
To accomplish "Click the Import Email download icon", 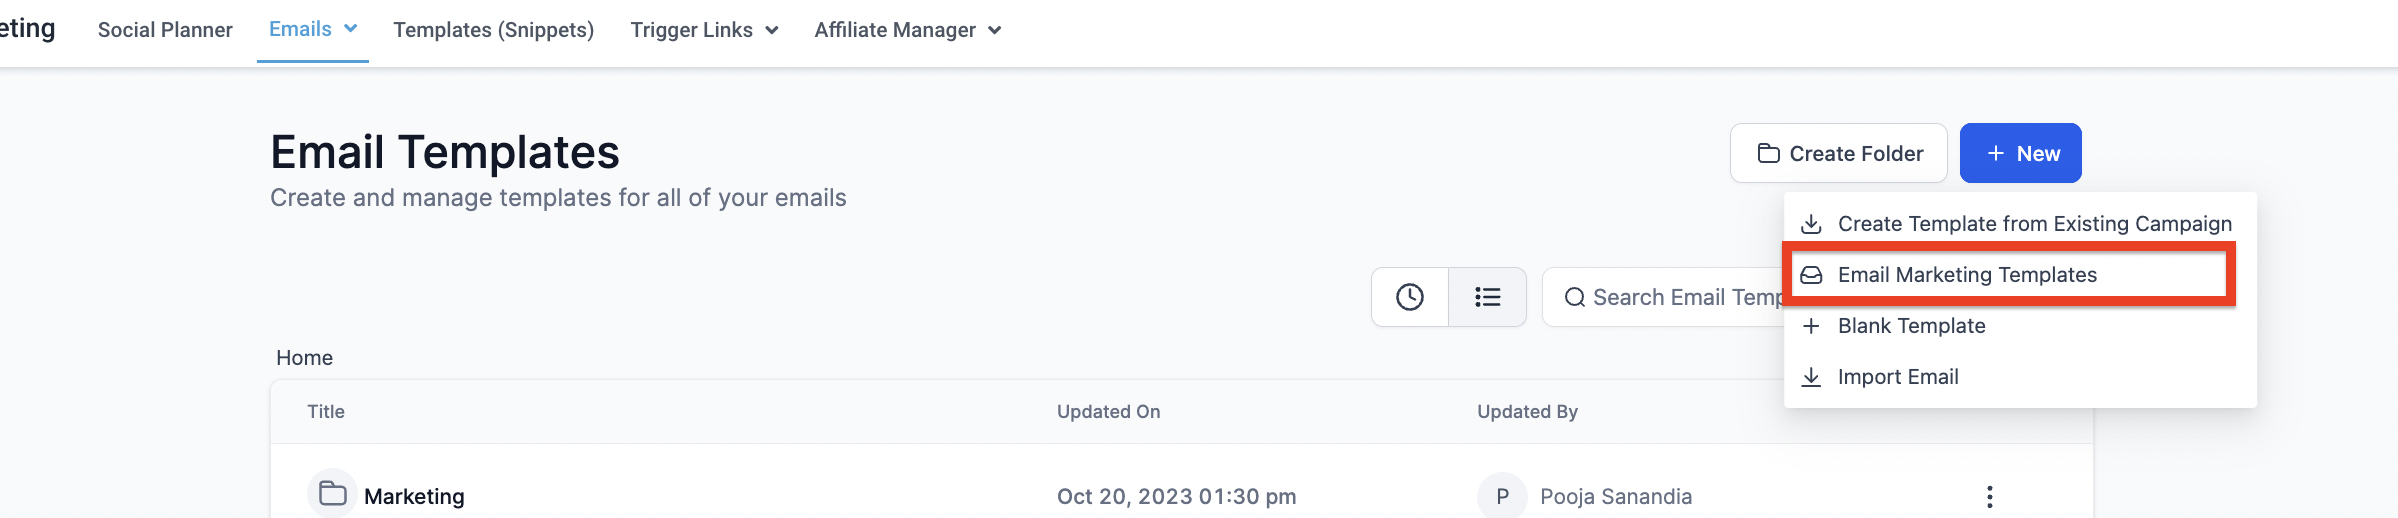I will (1810, 377).
